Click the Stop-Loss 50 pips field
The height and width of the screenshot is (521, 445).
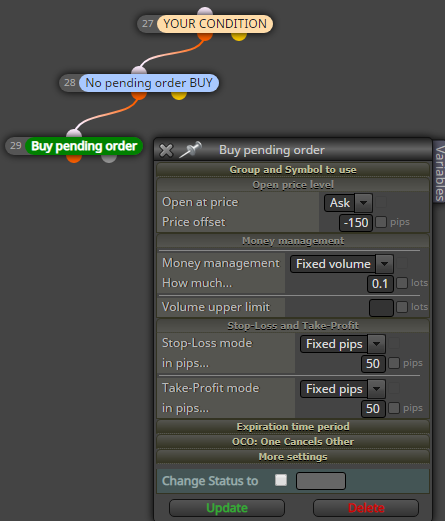tap(373, 364)
